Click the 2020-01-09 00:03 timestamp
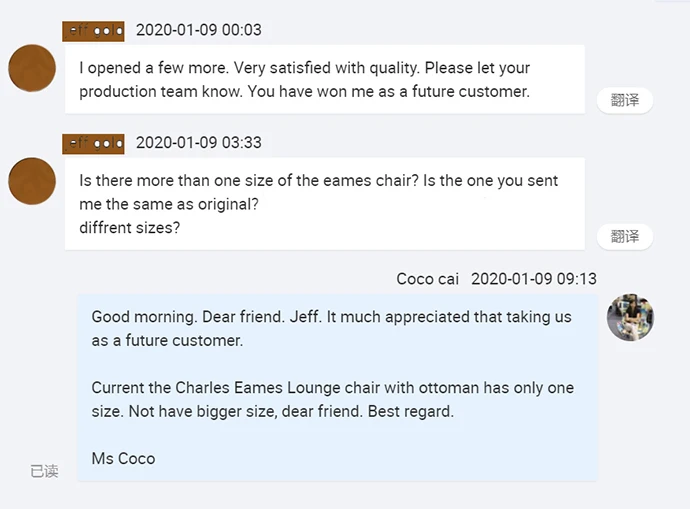Viewport: 690px width, 509px height. click(198, 30)
